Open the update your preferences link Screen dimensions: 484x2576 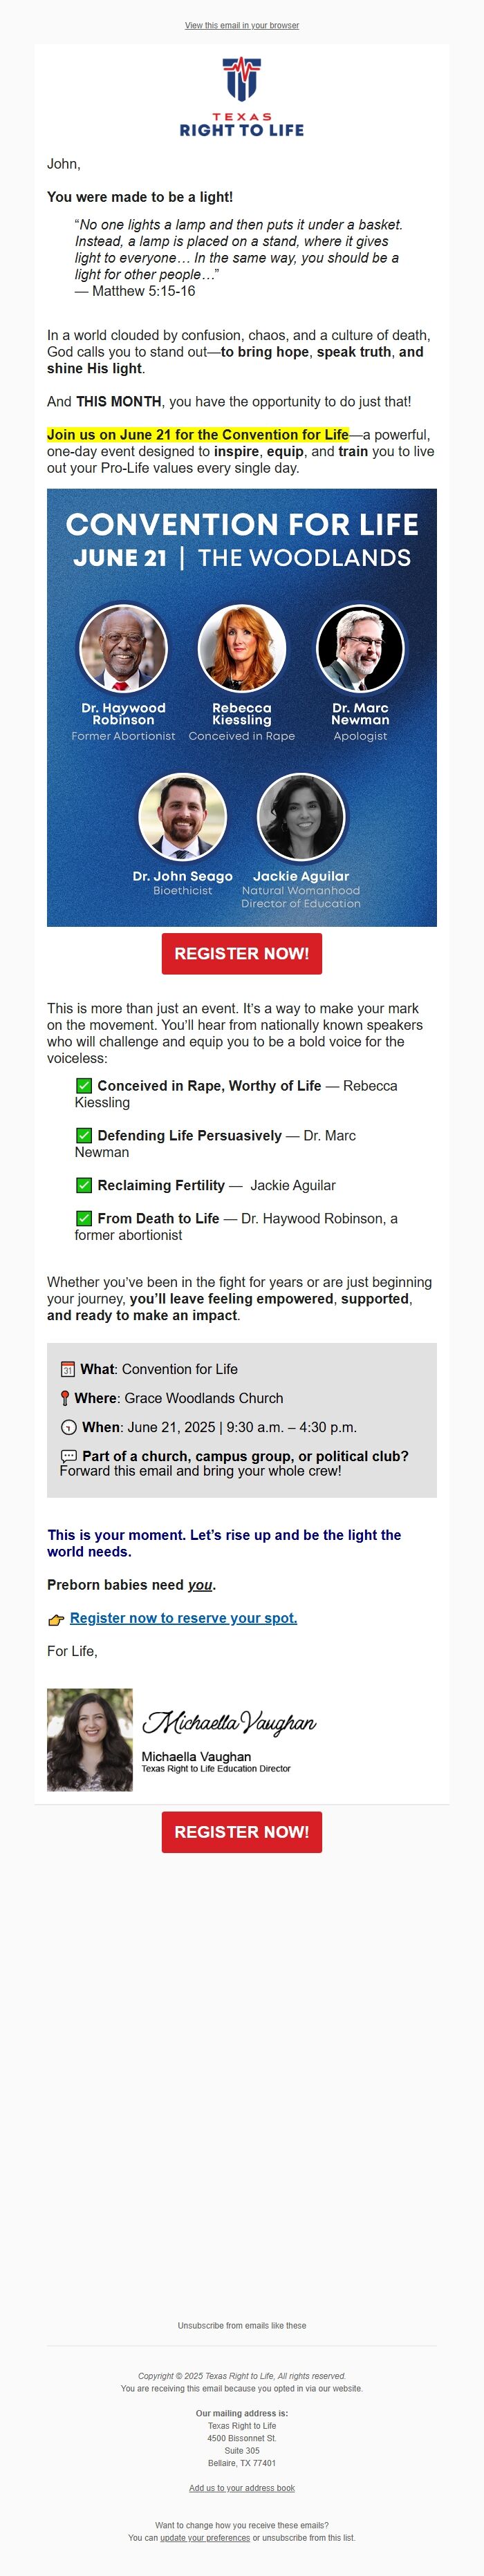[x=205, y=2537]
